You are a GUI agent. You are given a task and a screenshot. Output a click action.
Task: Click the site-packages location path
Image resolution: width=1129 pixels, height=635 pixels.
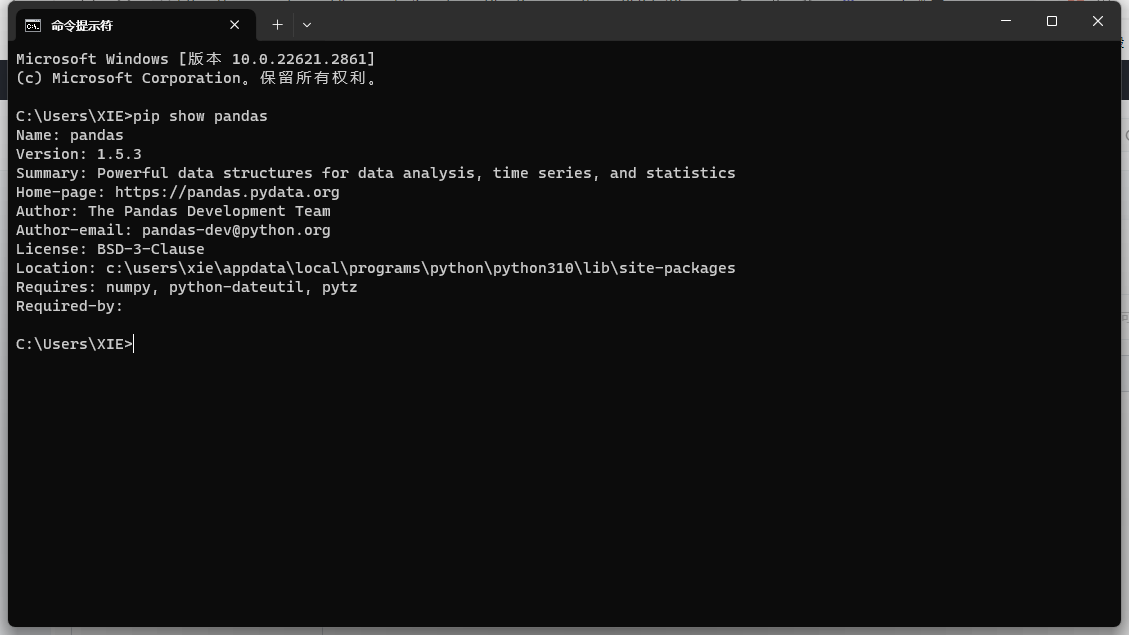(420, 268)
